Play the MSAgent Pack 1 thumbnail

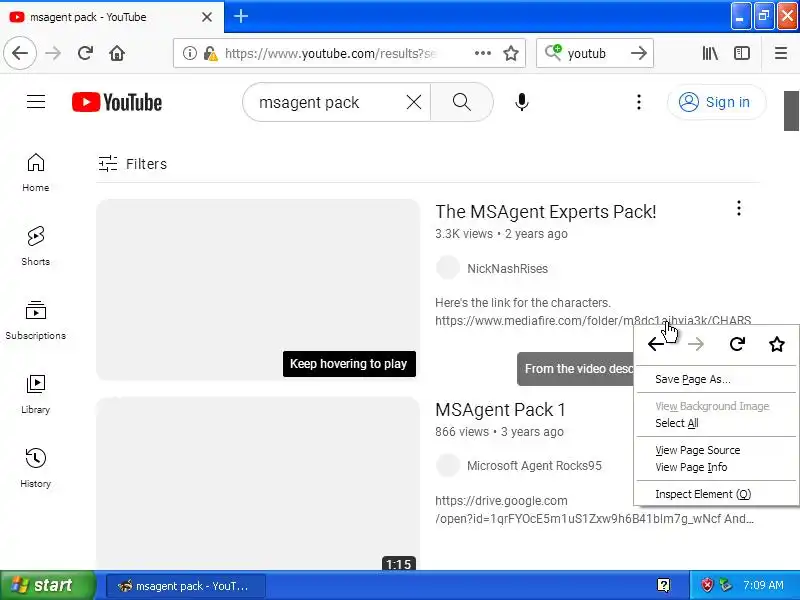point(258,484)
